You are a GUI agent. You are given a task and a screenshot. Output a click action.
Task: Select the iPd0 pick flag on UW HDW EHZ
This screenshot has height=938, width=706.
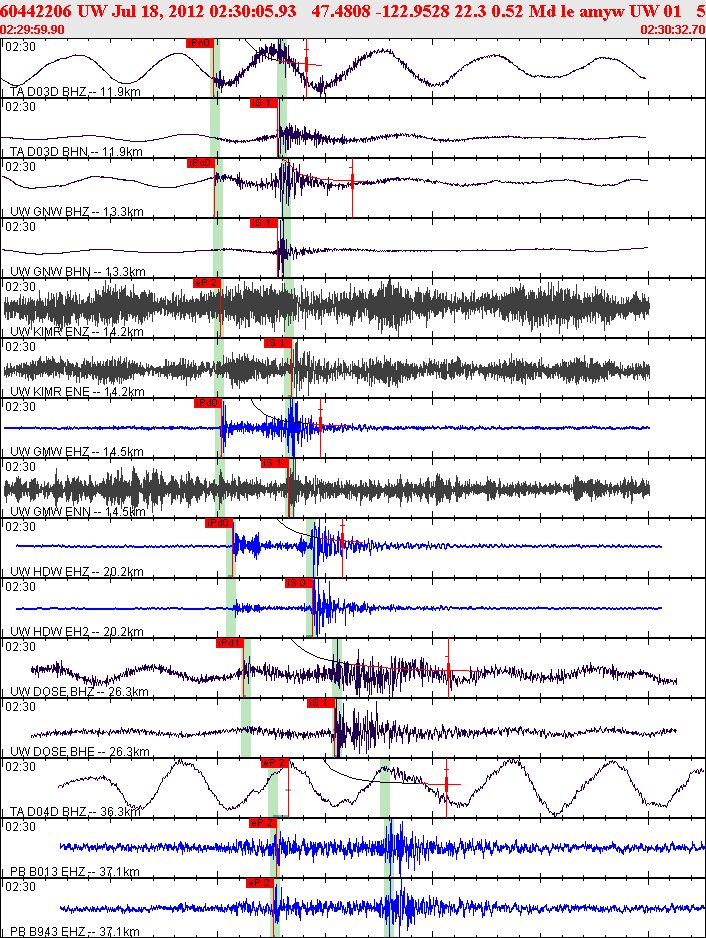[218, 523]
